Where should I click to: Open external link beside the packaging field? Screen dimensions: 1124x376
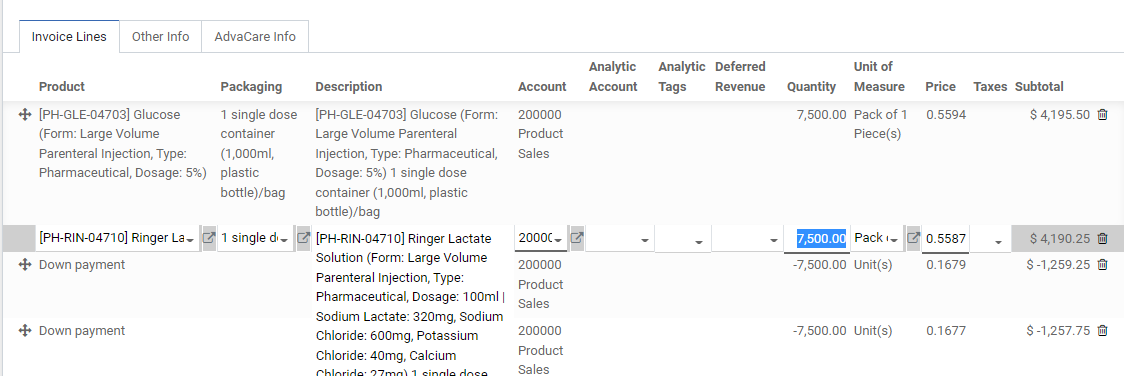point(303,238)
